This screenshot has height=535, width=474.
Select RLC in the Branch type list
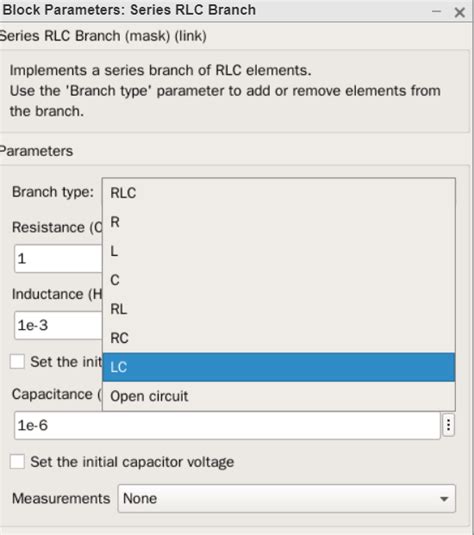click(x=278, y=193)
